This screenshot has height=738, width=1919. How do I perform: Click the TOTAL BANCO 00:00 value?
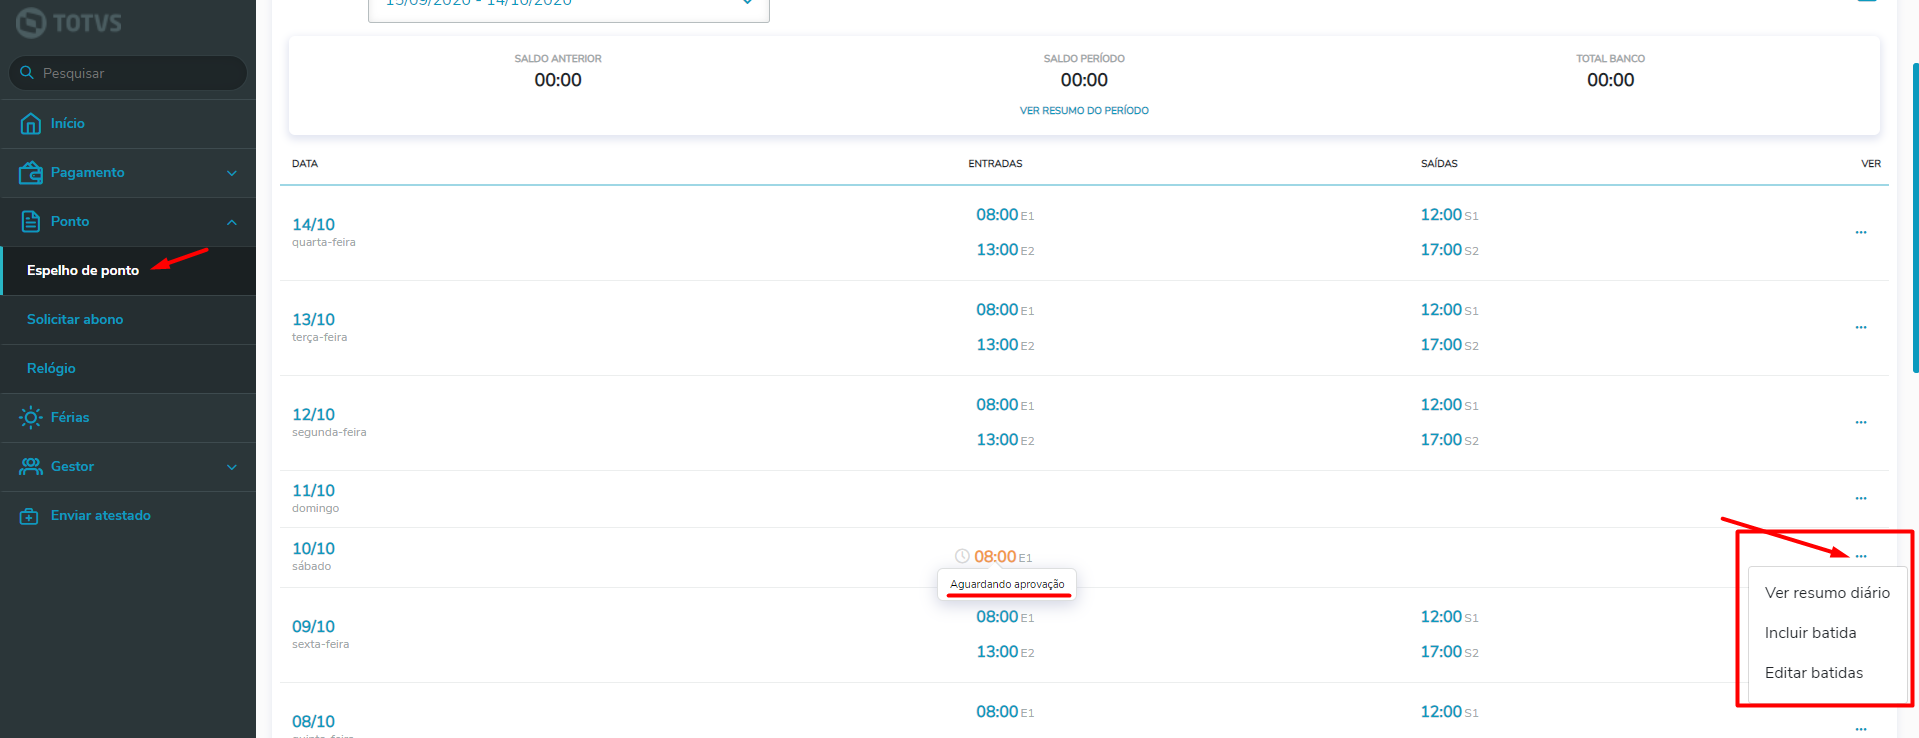[1610, 80]
